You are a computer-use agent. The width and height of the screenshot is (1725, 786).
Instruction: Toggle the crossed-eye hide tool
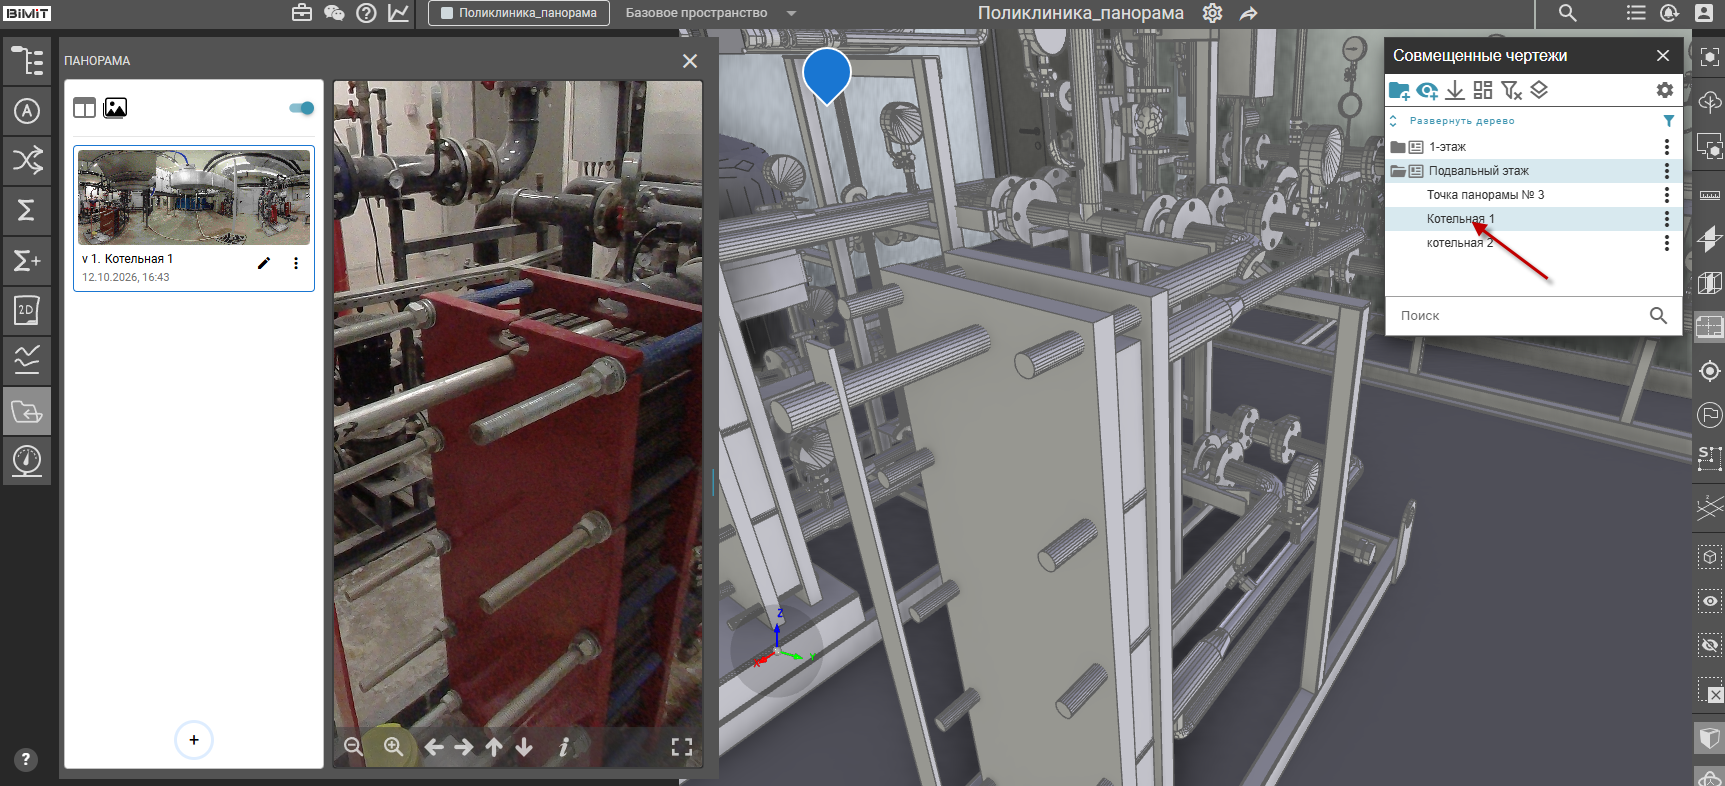point(1710,645)
